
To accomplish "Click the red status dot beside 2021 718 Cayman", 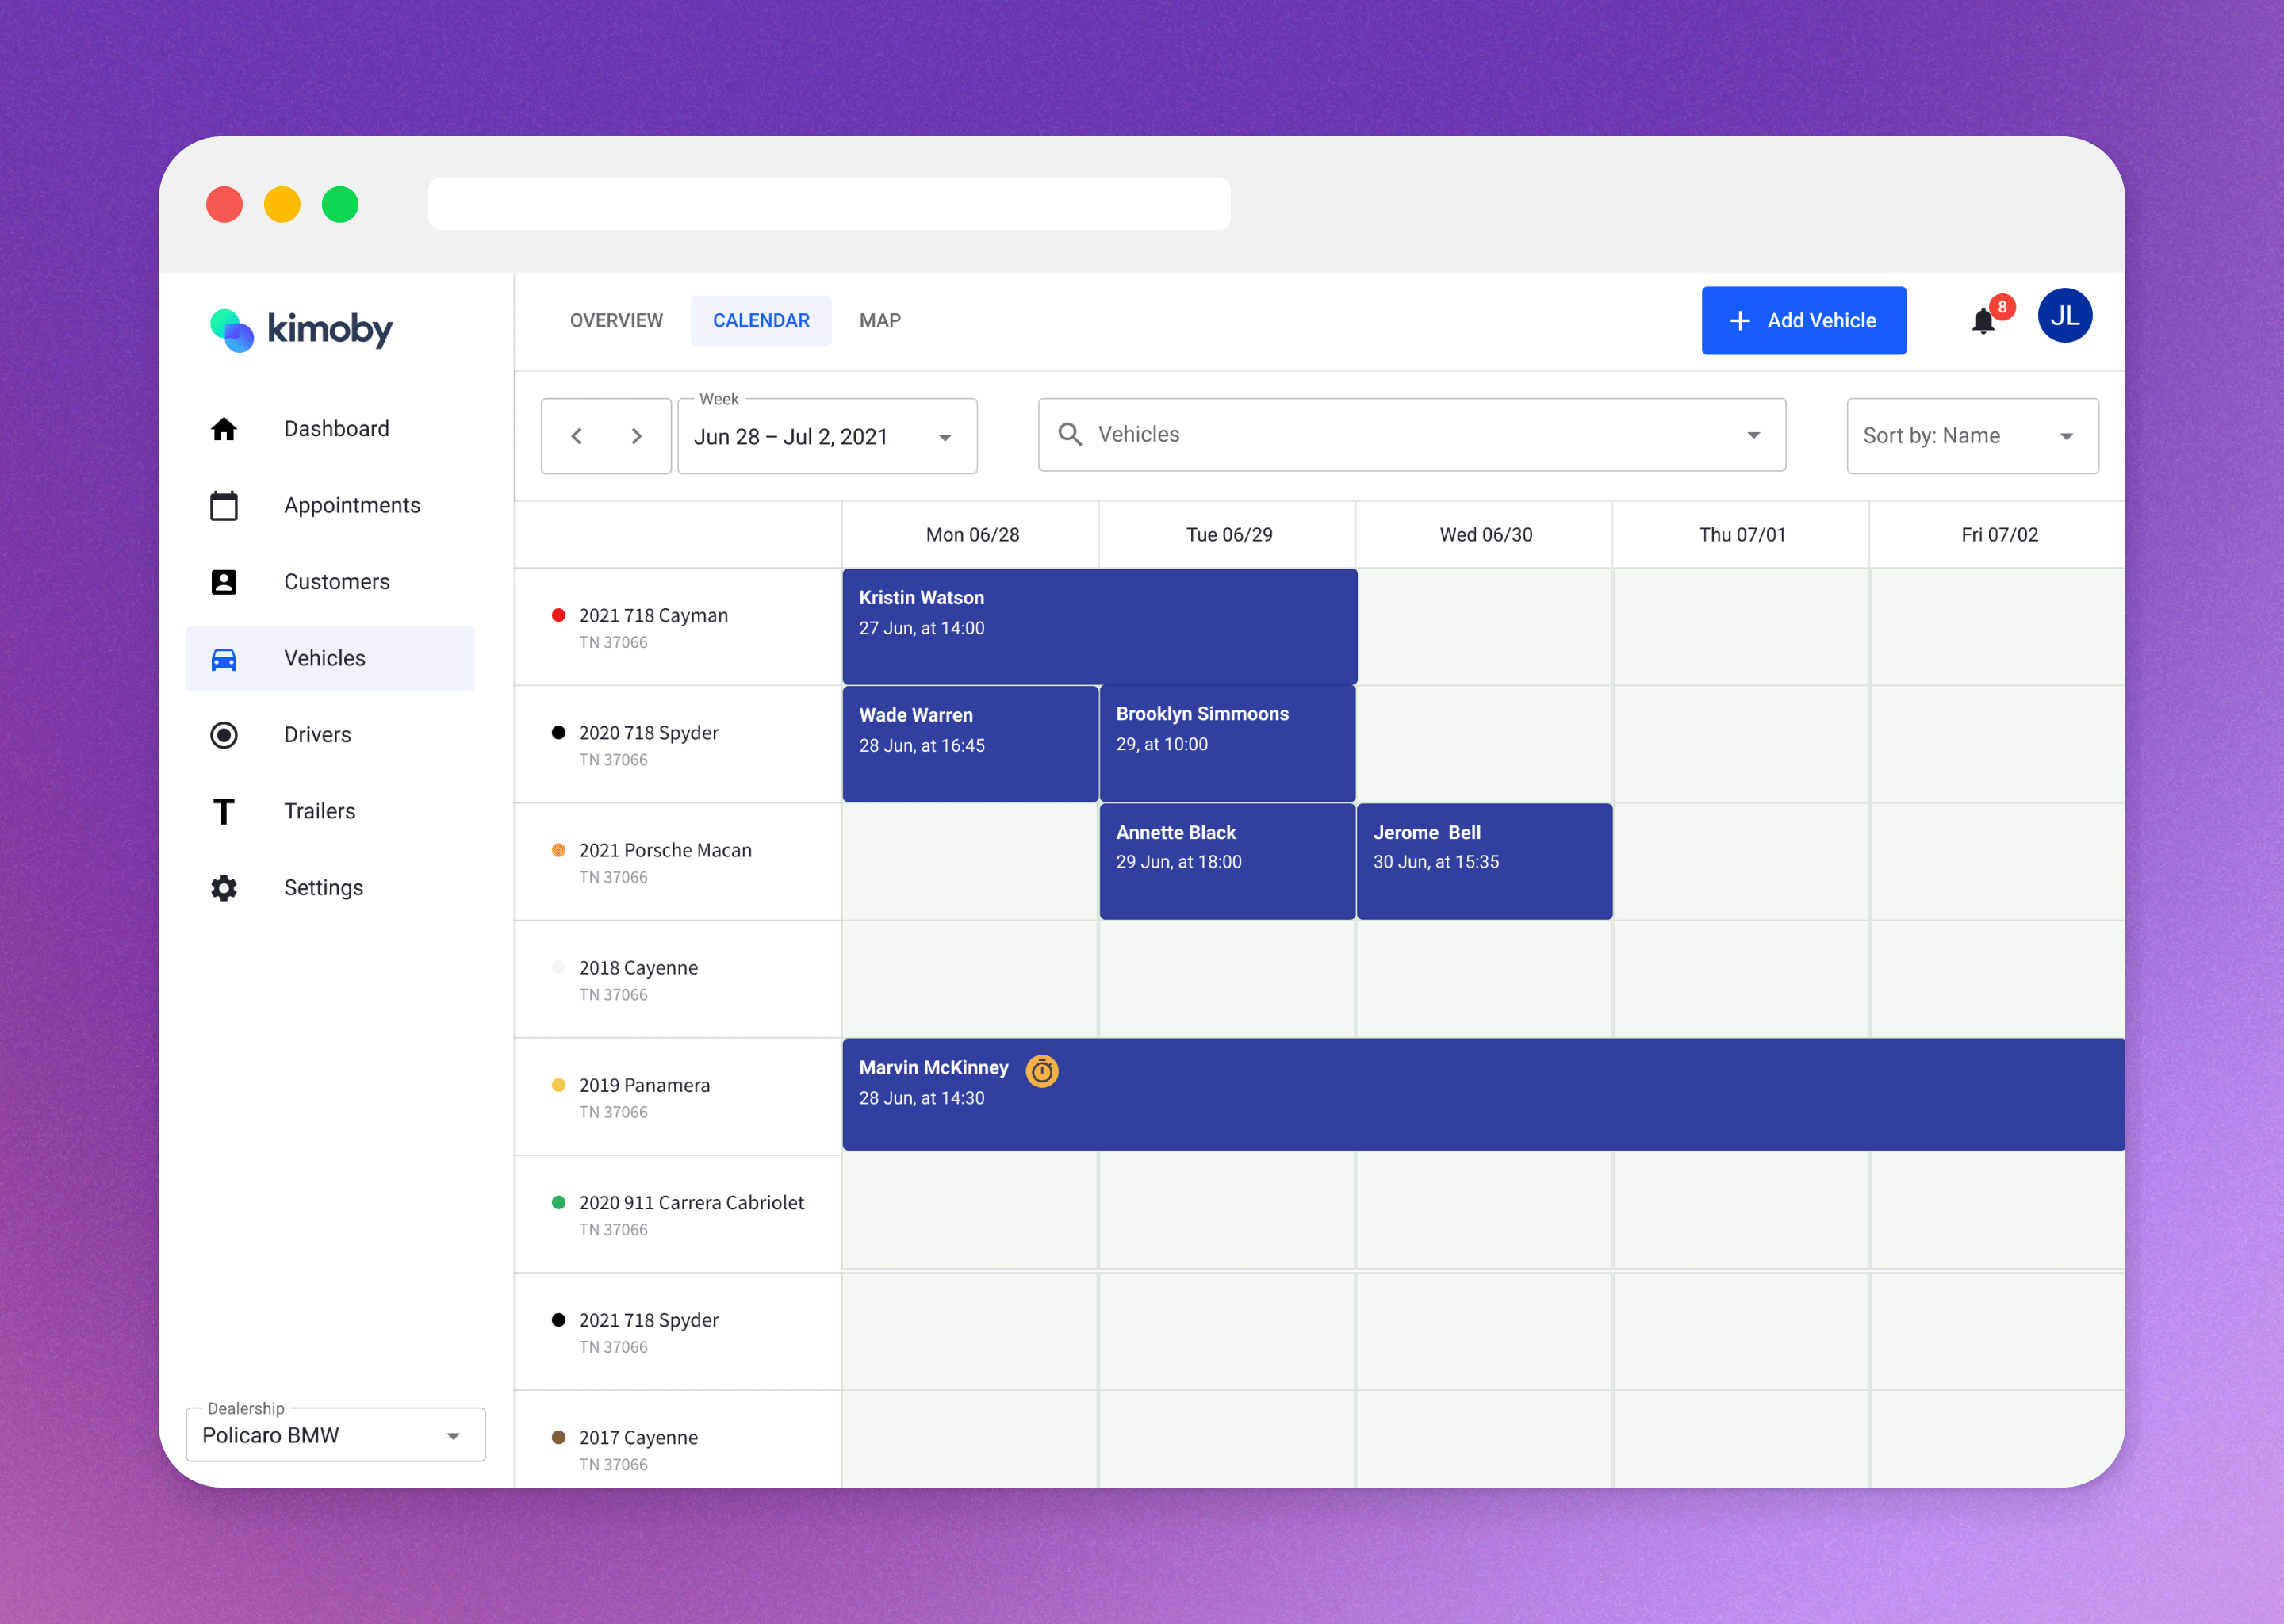I will tap(559, 615).
